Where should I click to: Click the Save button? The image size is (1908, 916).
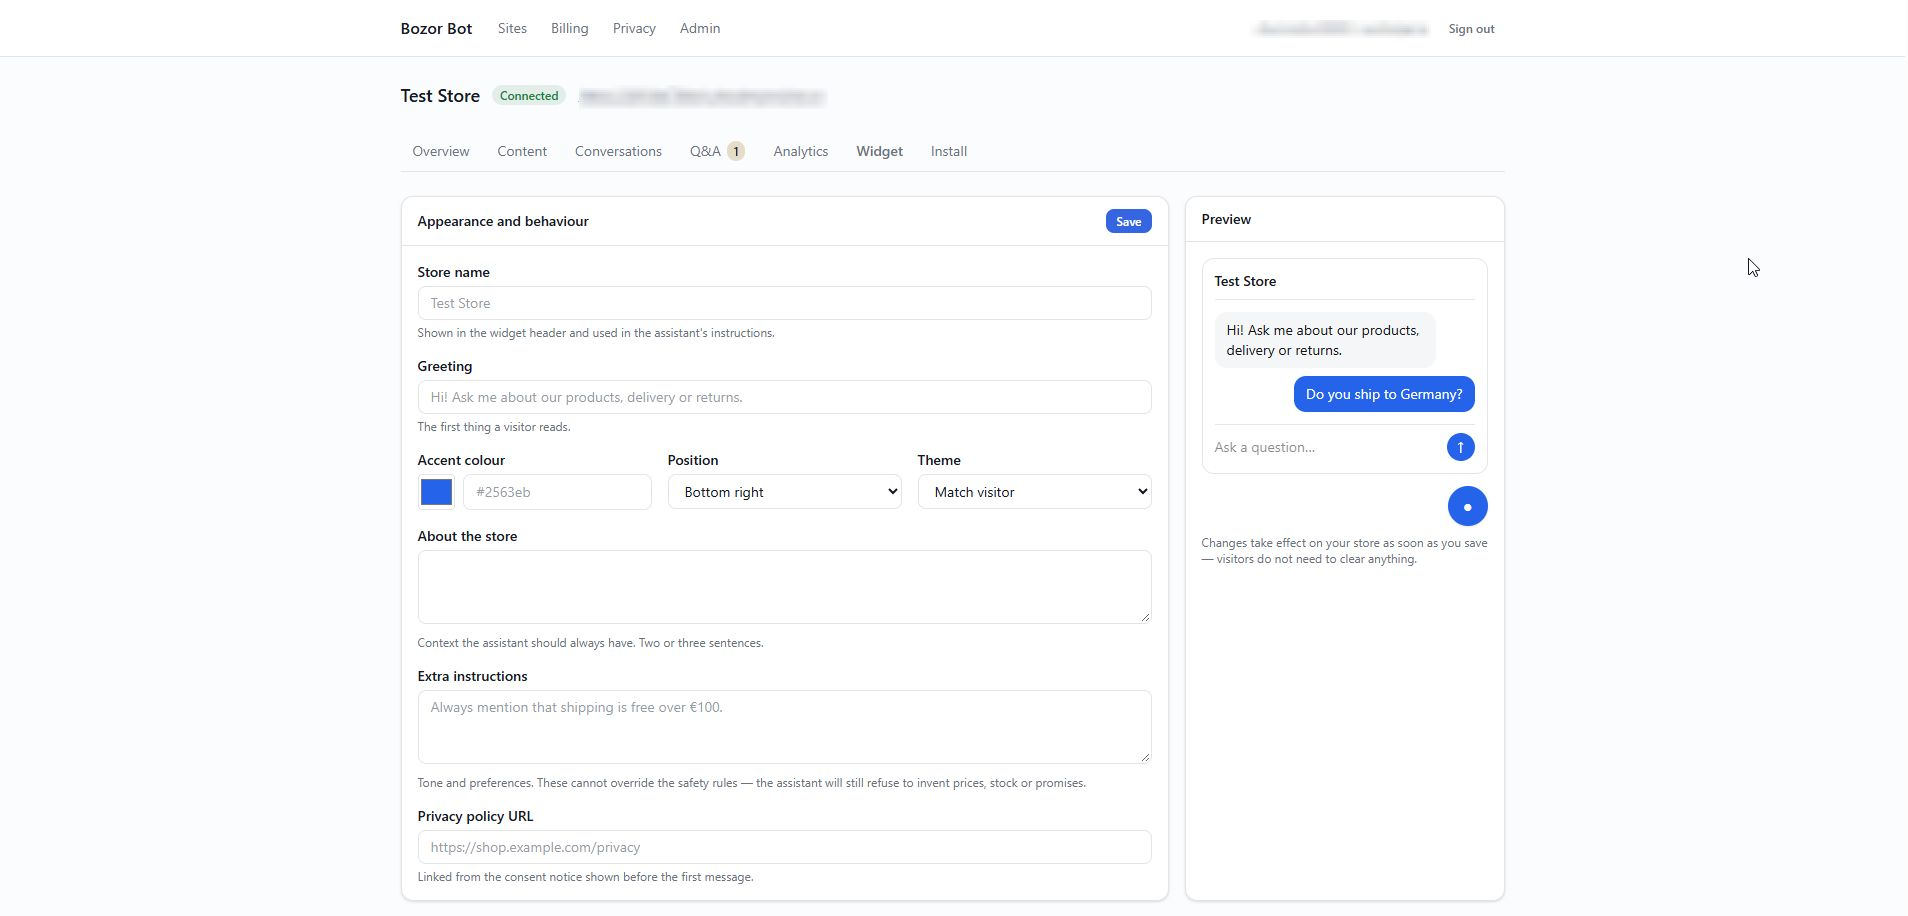pyautogui.click(x=1128, y=221)
